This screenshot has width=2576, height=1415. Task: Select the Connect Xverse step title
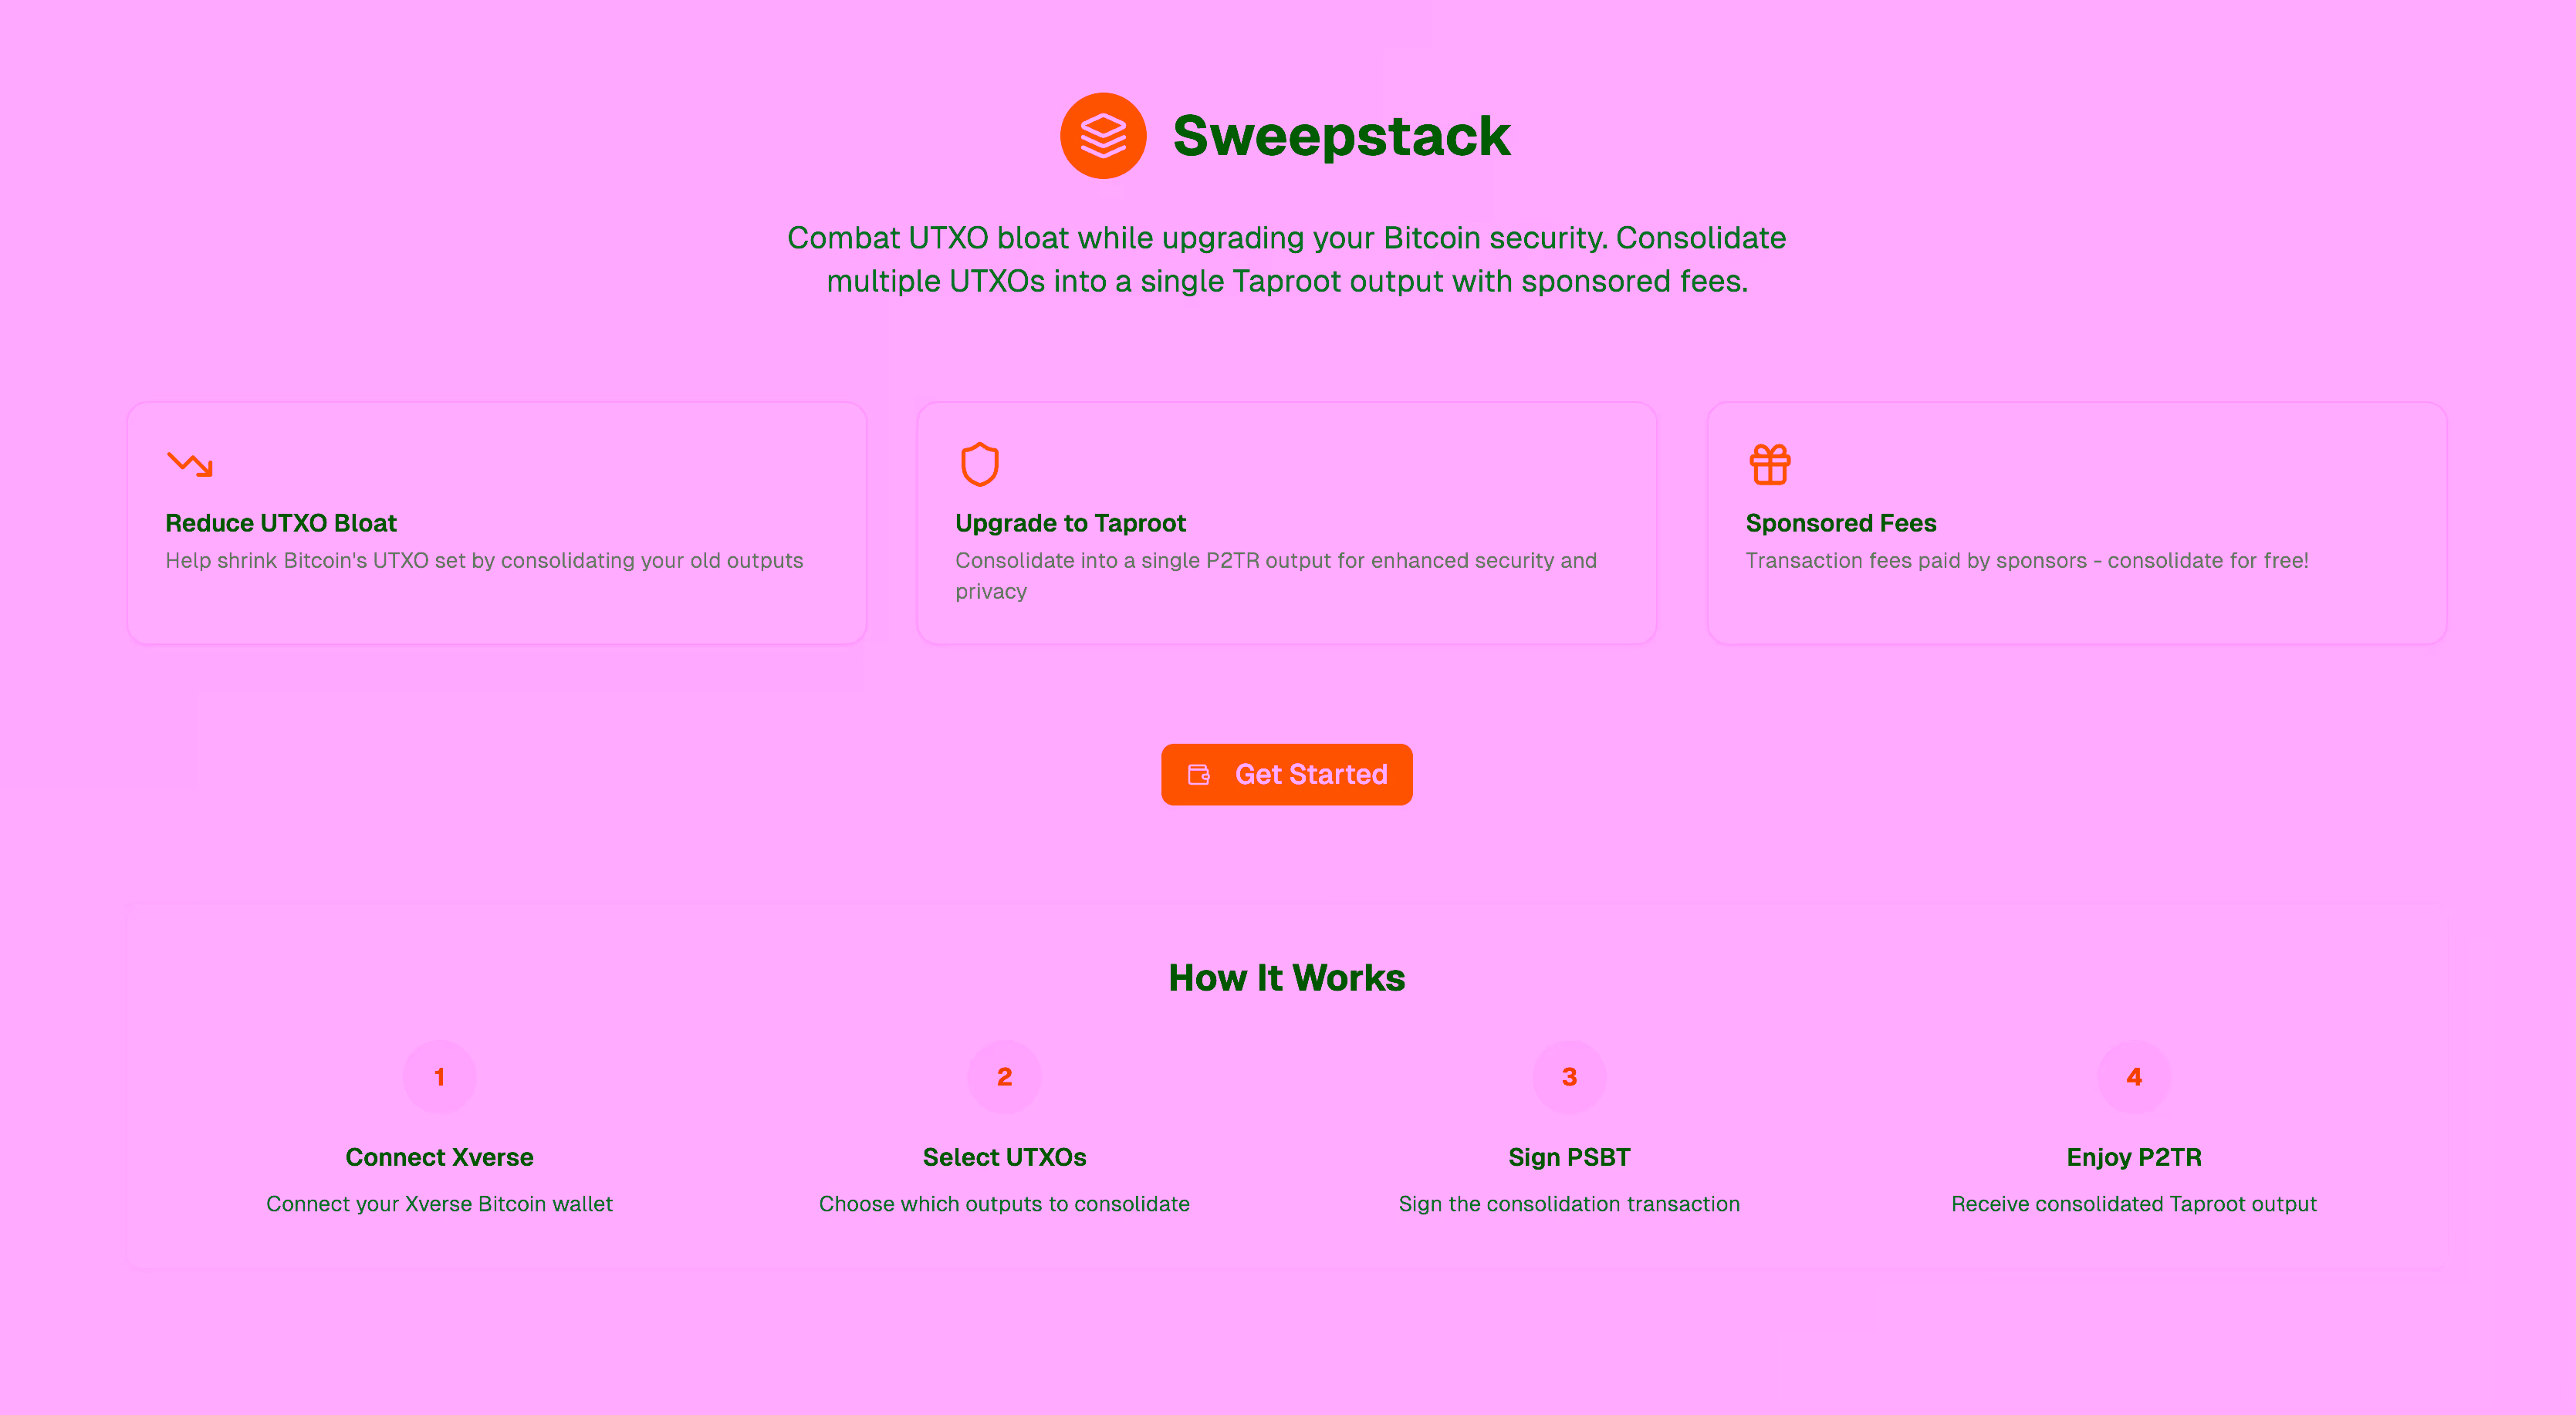point(439,1157)
